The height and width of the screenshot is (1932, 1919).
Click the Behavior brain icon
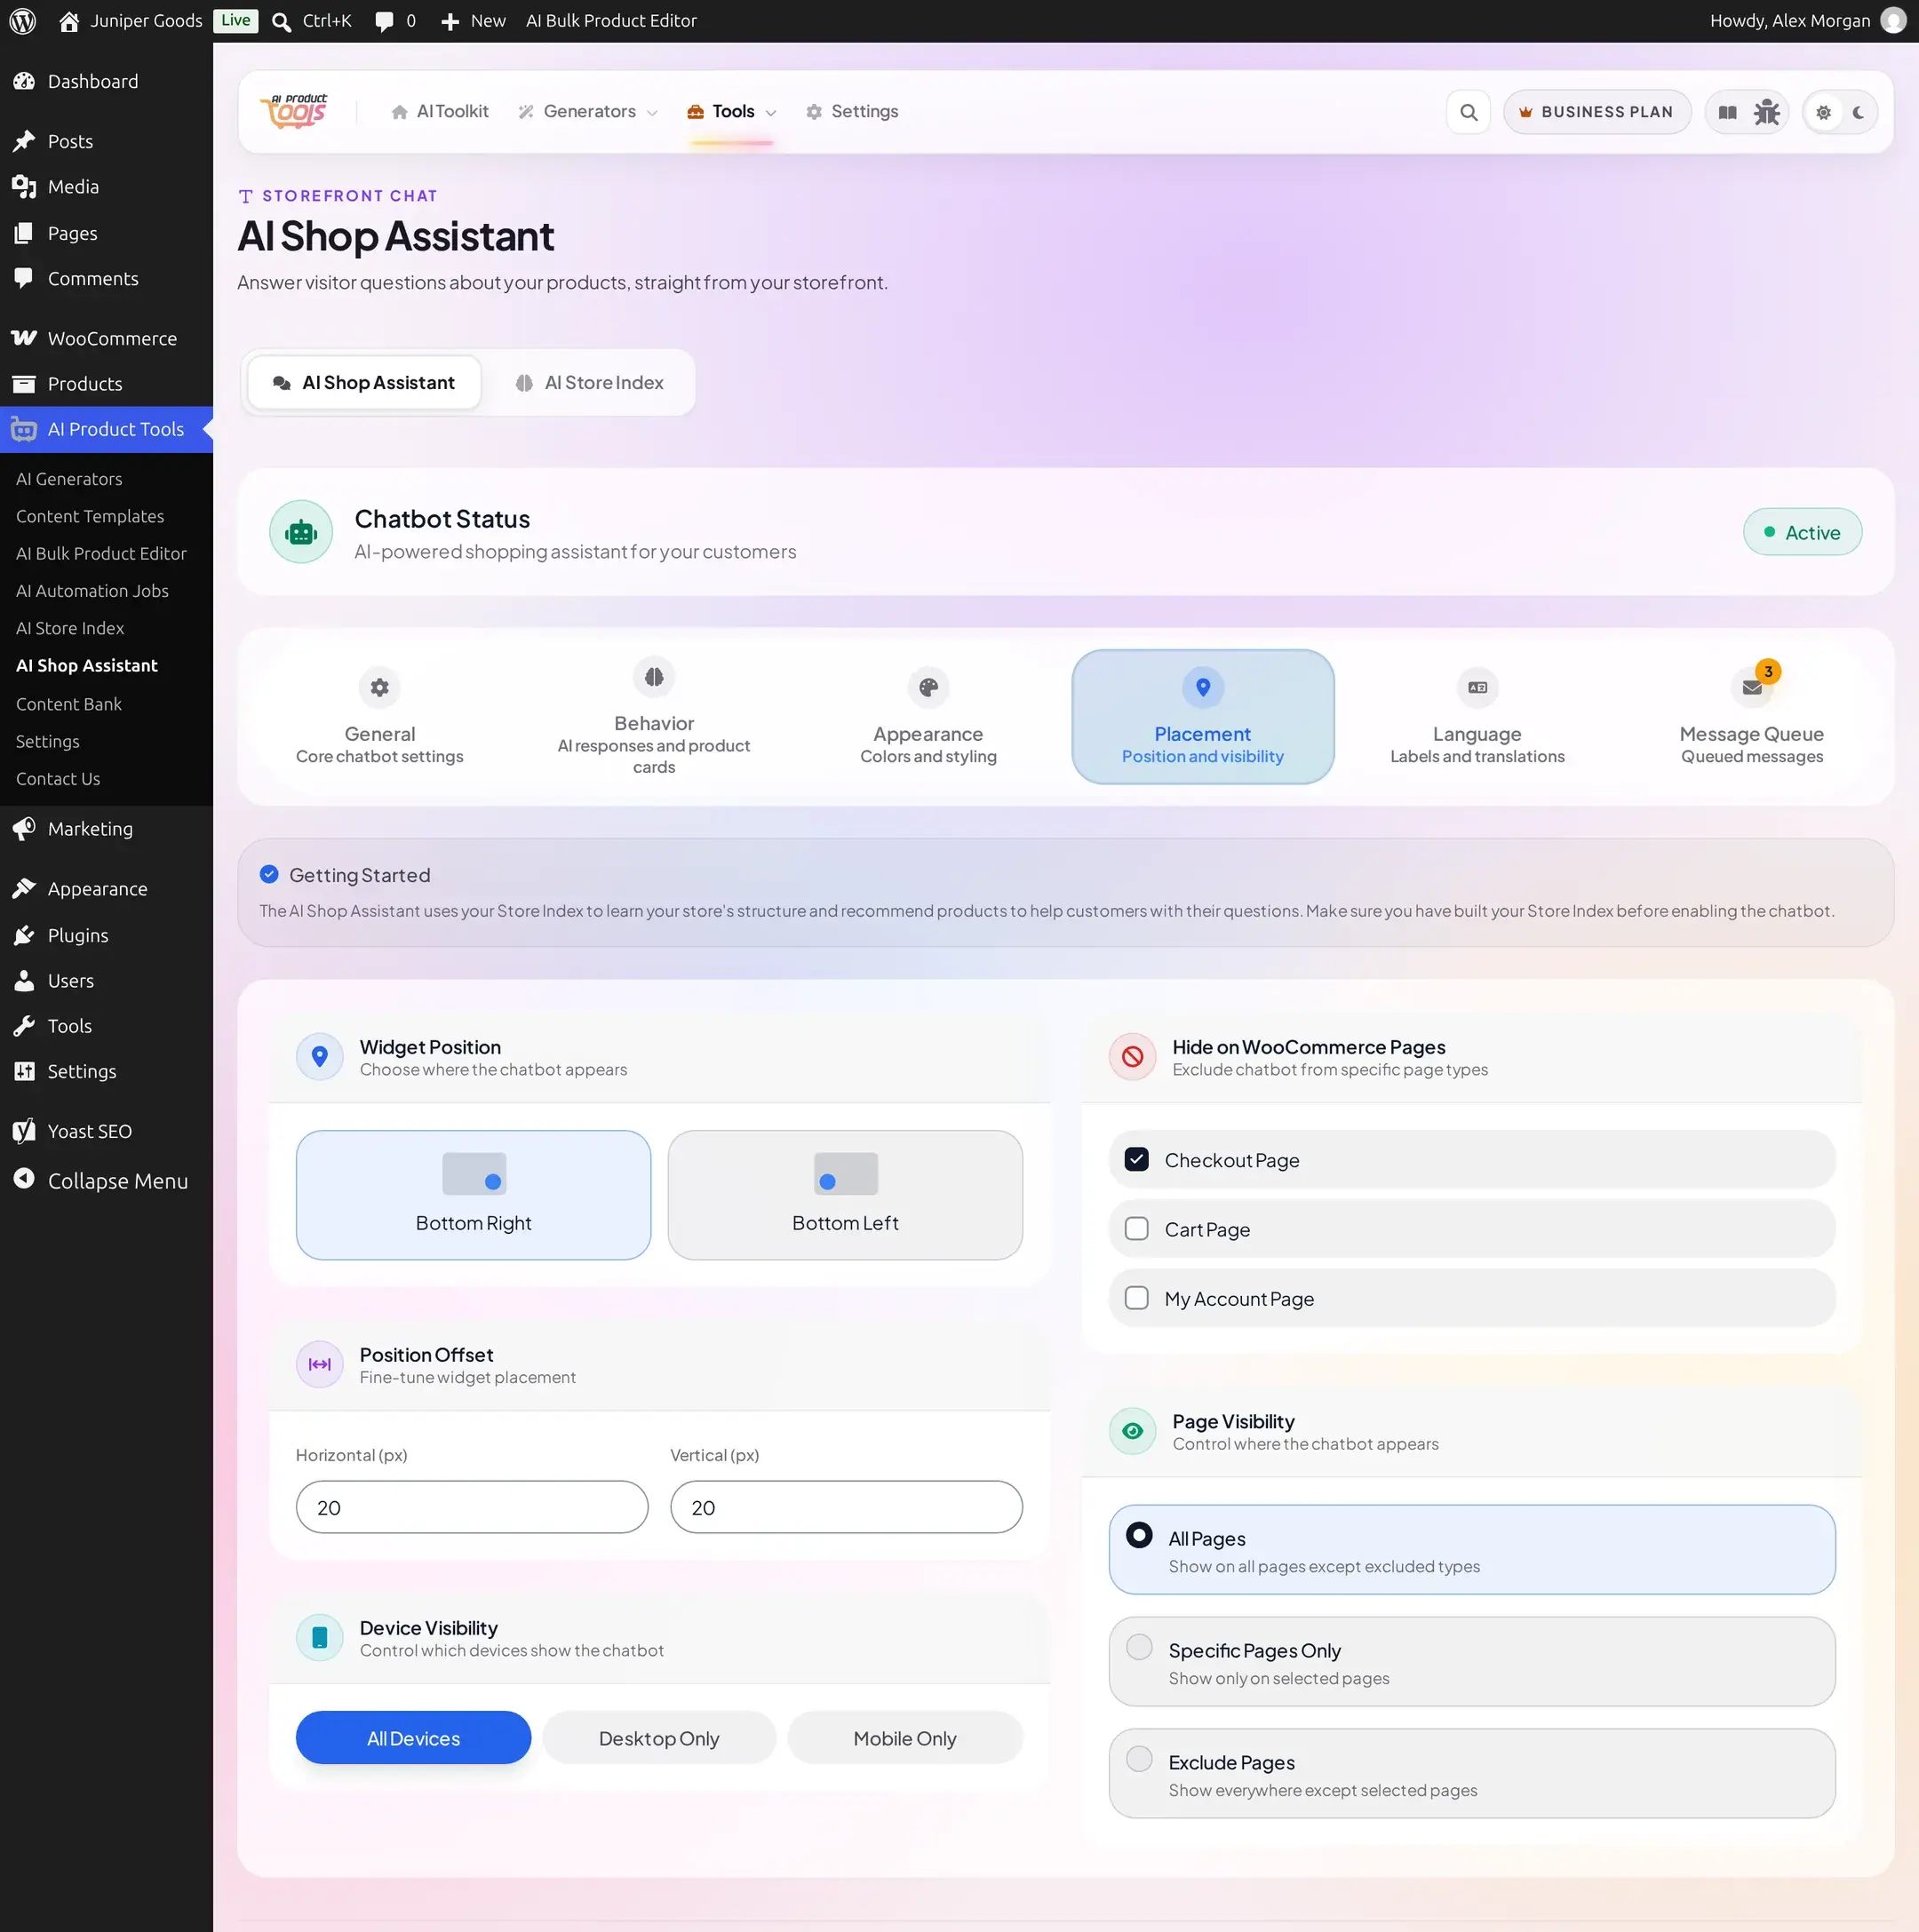654,677
